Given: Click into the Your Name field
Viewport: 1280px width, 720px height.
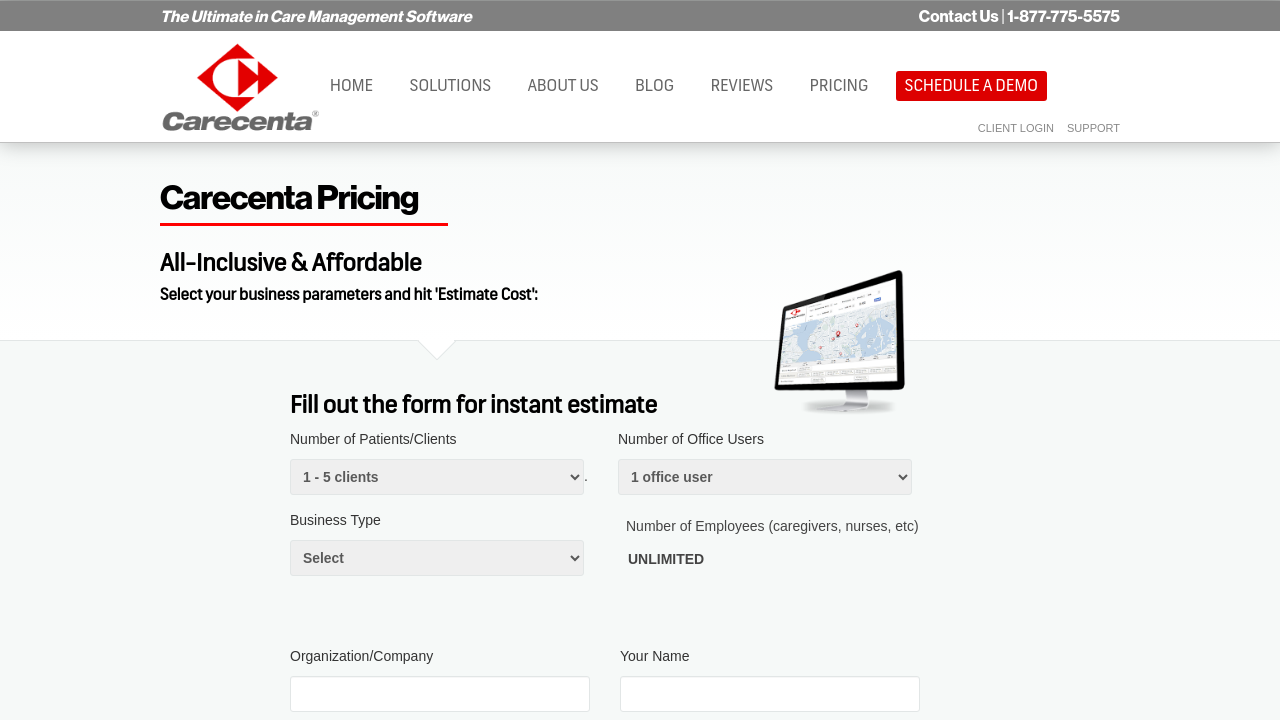Looking at the screenshot, I should 770,694.
